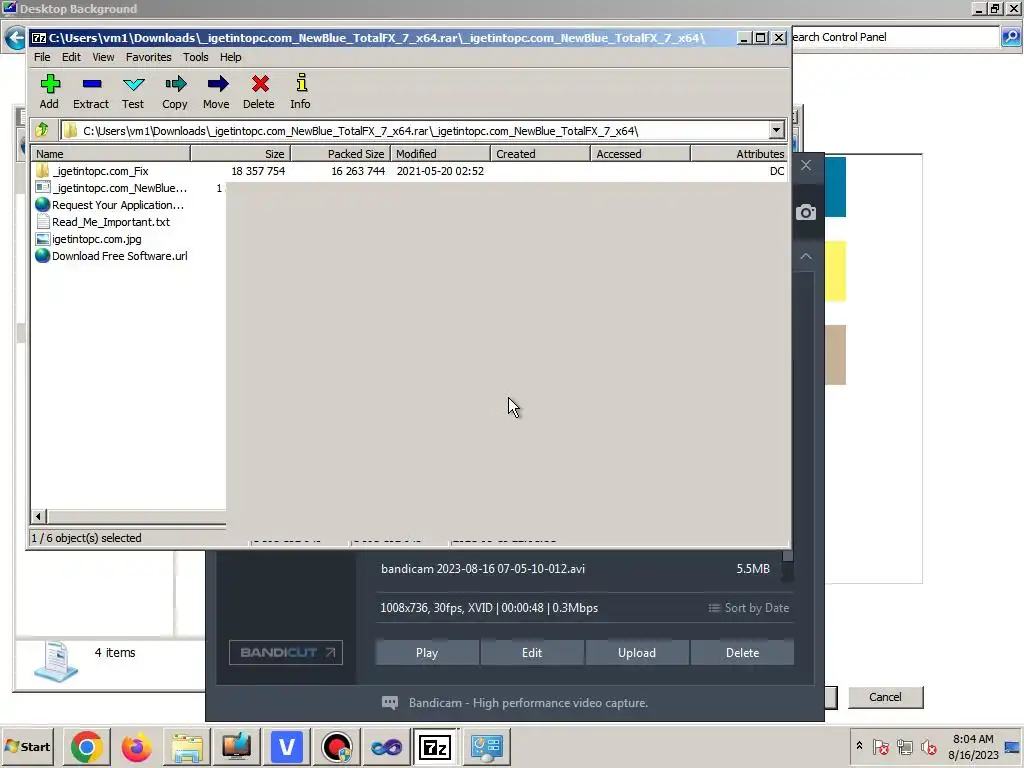1024x768 pixels.
Task: Click Cancel in Desktop Background window
Action: 886,697
